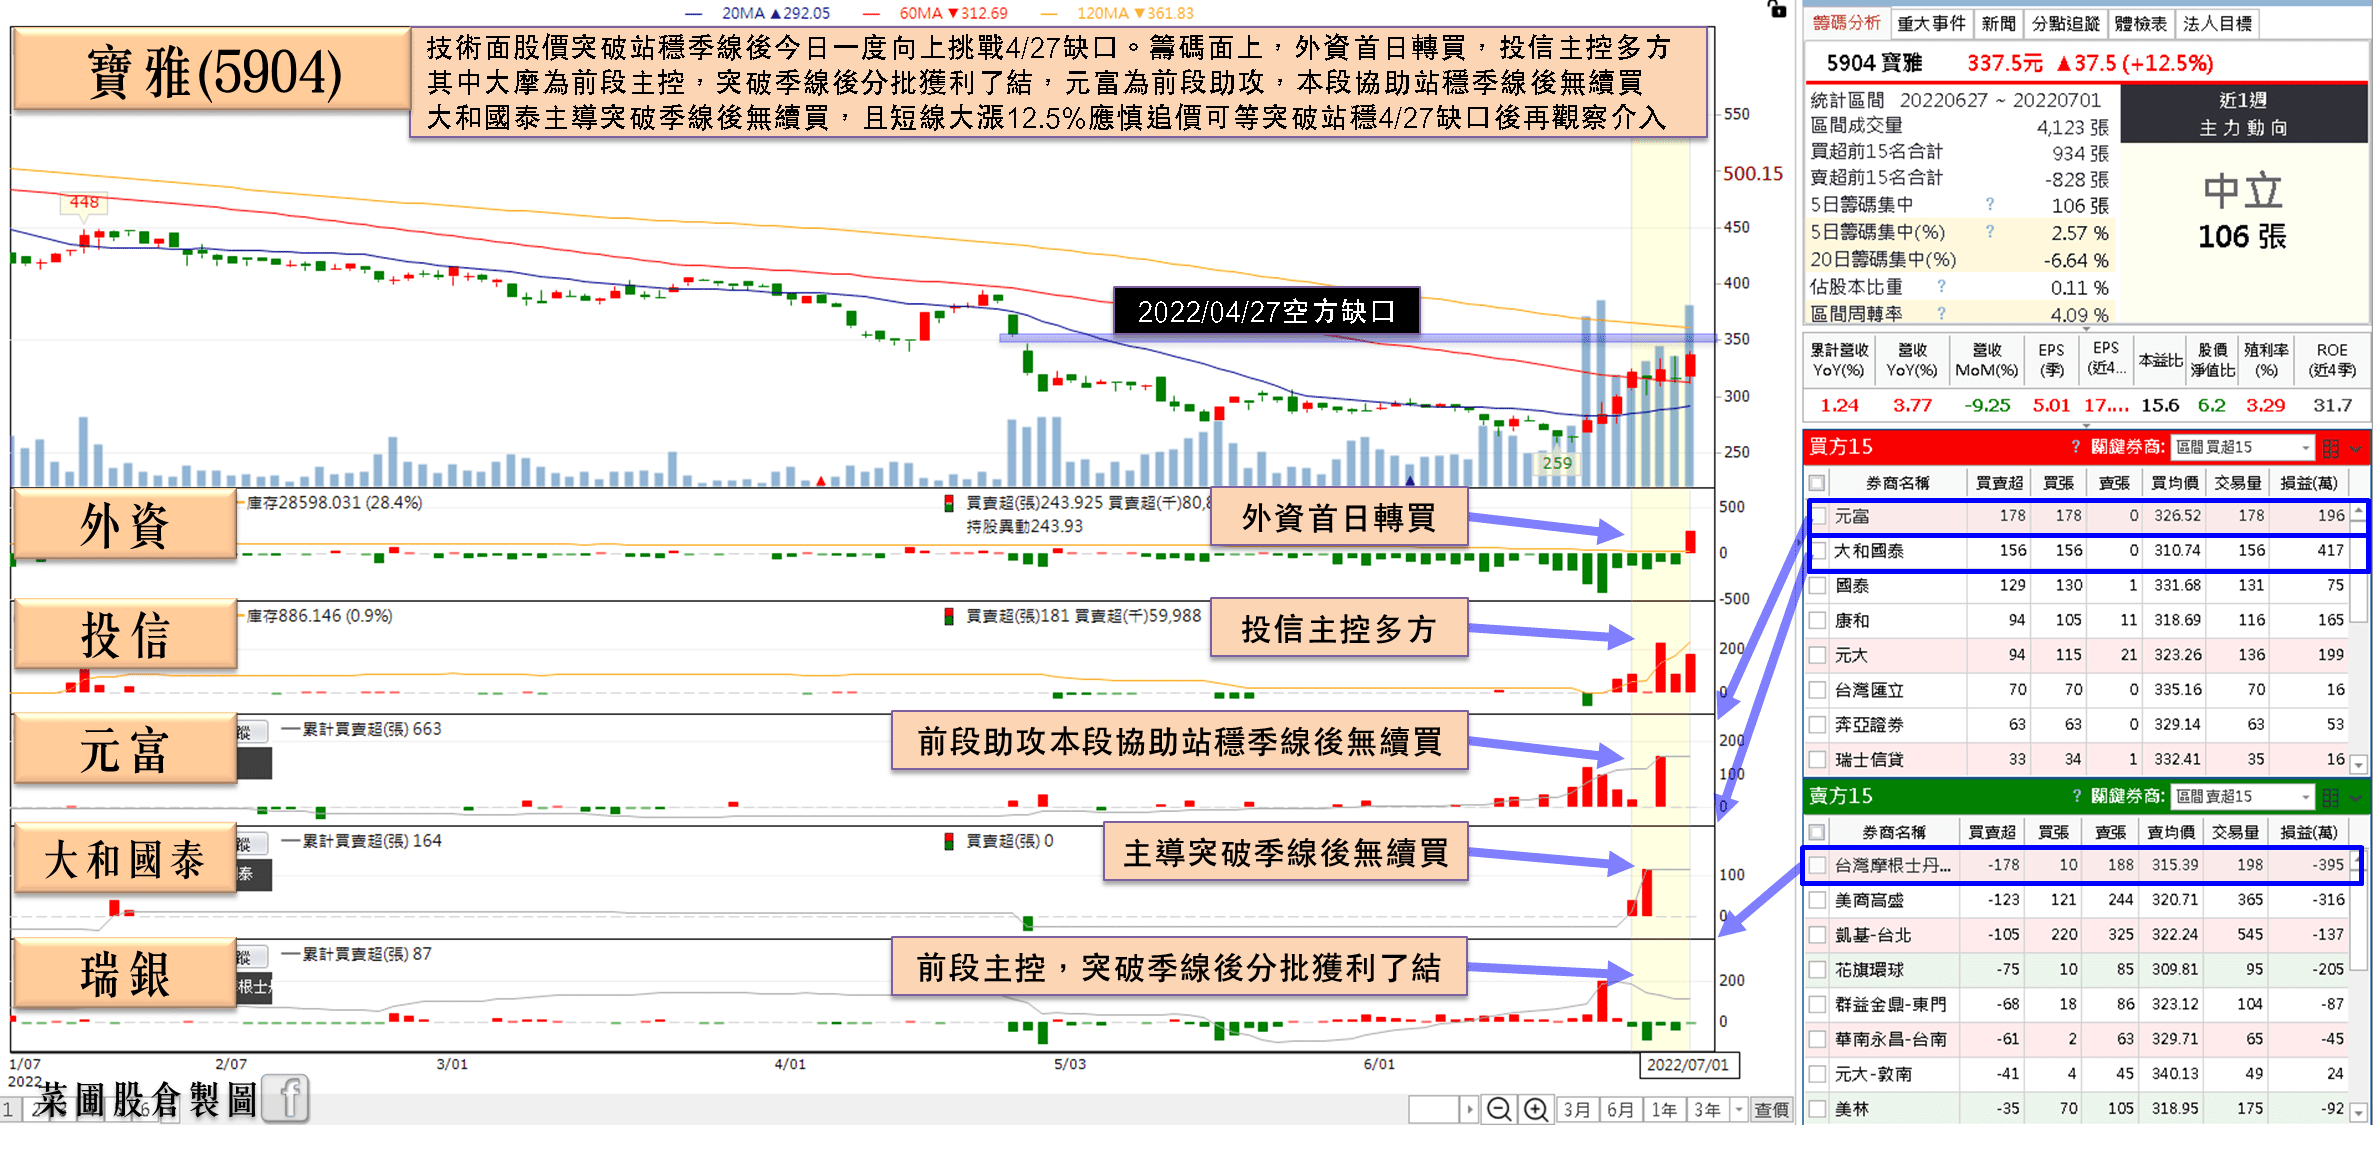Image resolution: width=2373 pixels, height=1153 pixels.
Task: Zoom out the price chart
Action: click(1498, 1109)
